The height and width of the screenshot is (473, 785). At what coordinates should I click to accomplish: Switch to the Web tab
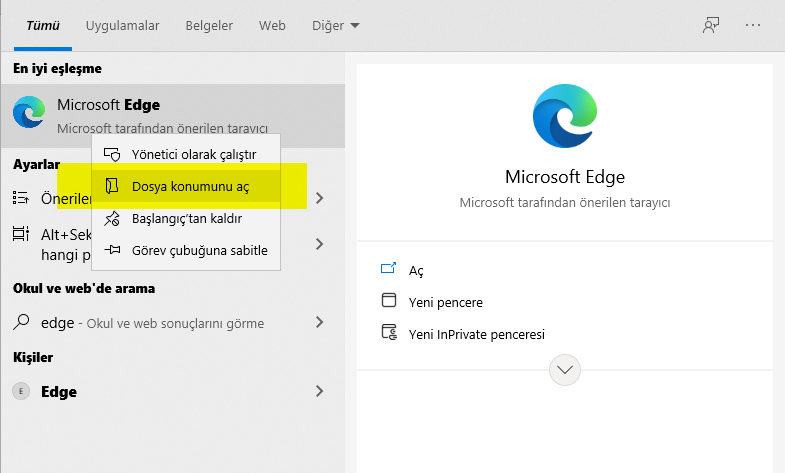(272, 26)
